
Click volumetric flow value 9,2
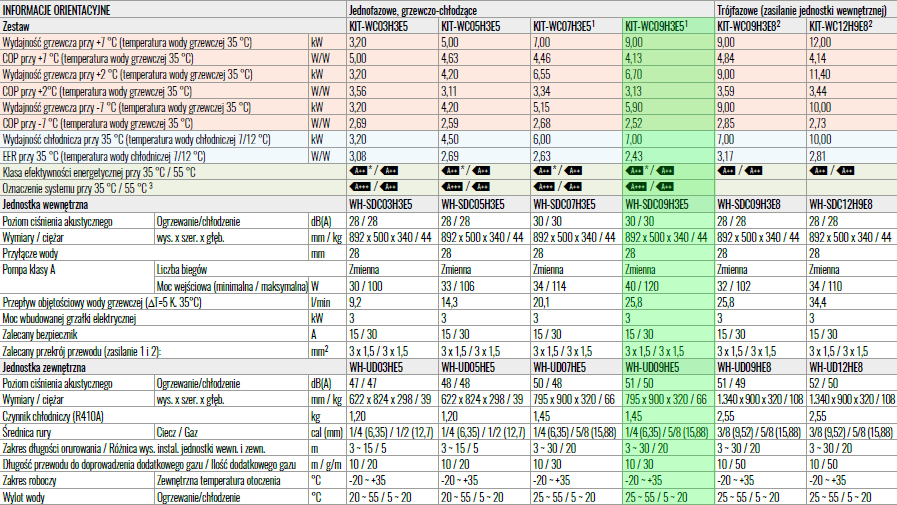[355, 303]
